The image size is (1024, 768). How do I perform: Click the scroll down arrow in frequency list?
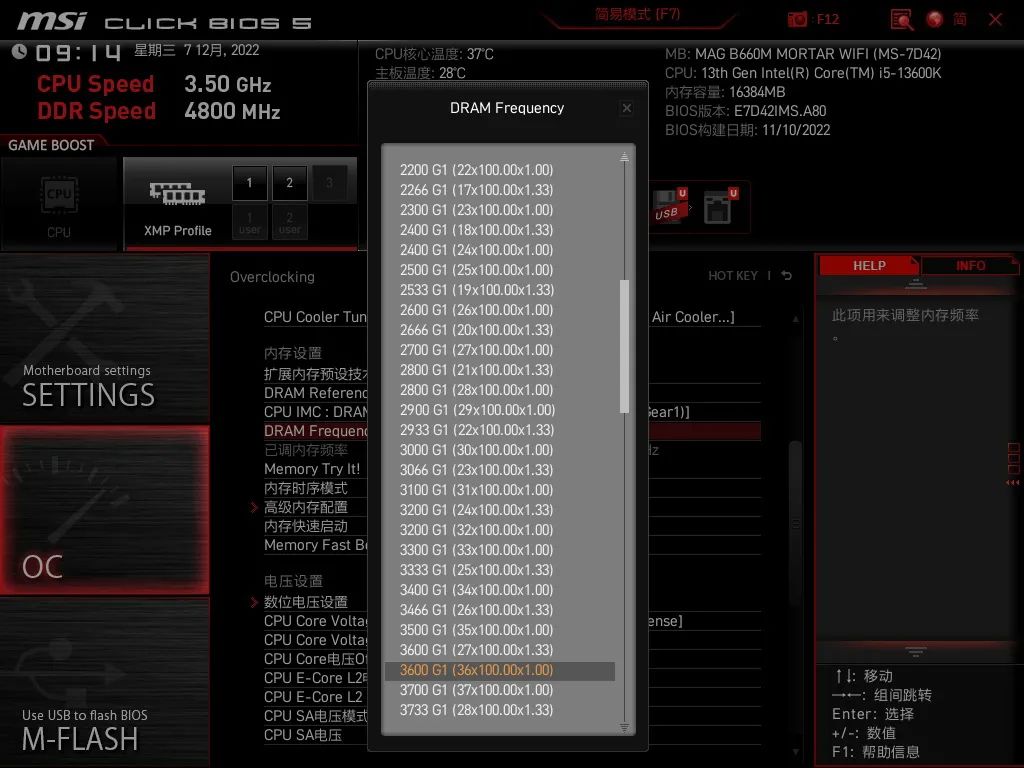(x=624, y=727)
